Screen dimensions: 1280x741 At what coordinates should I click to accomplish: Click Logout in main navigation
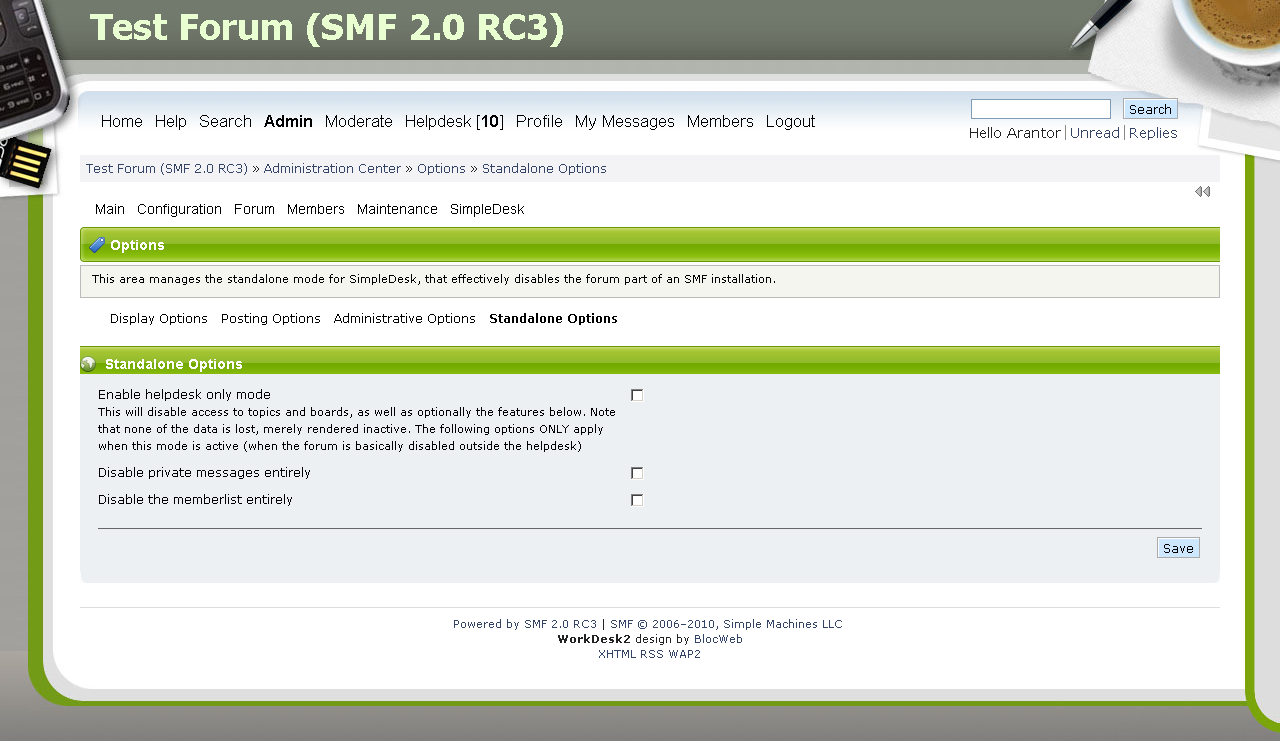click(x=791, y=121)
